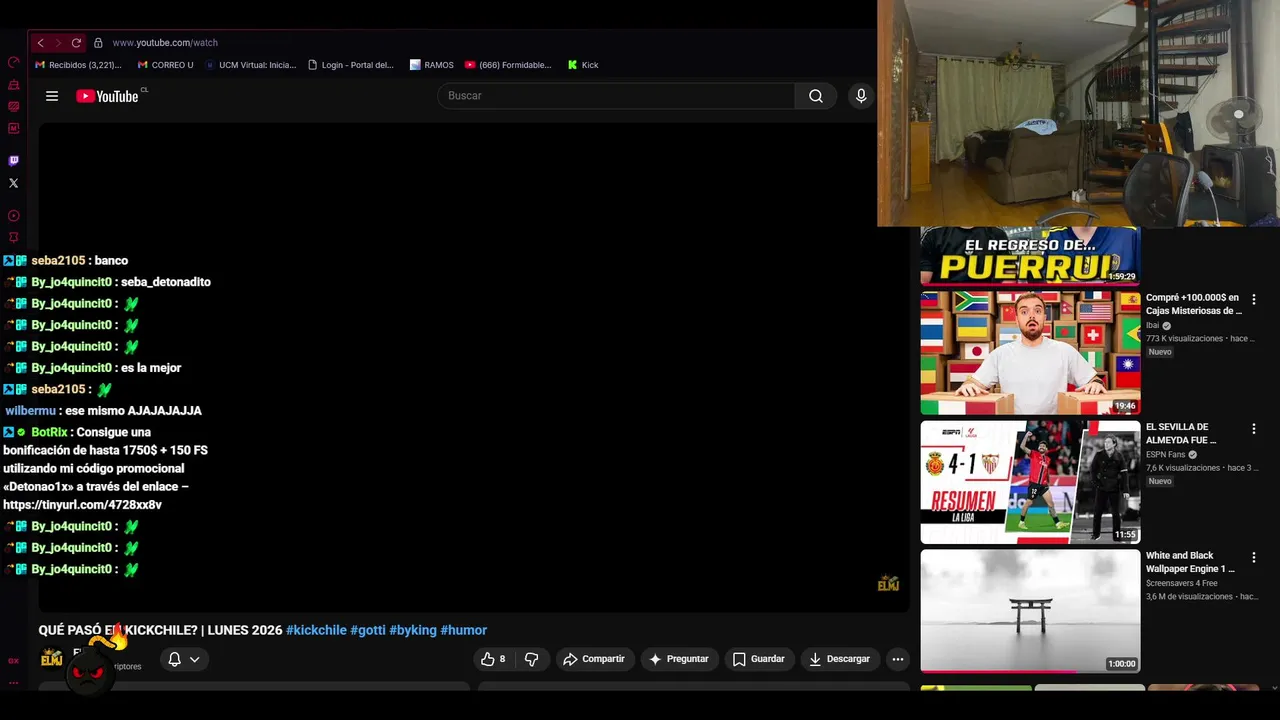Viewport: 1280px width, 720px height.
Task: Click the YouTube logo home link
Action: pyautogui.click(x=107, y=96)
